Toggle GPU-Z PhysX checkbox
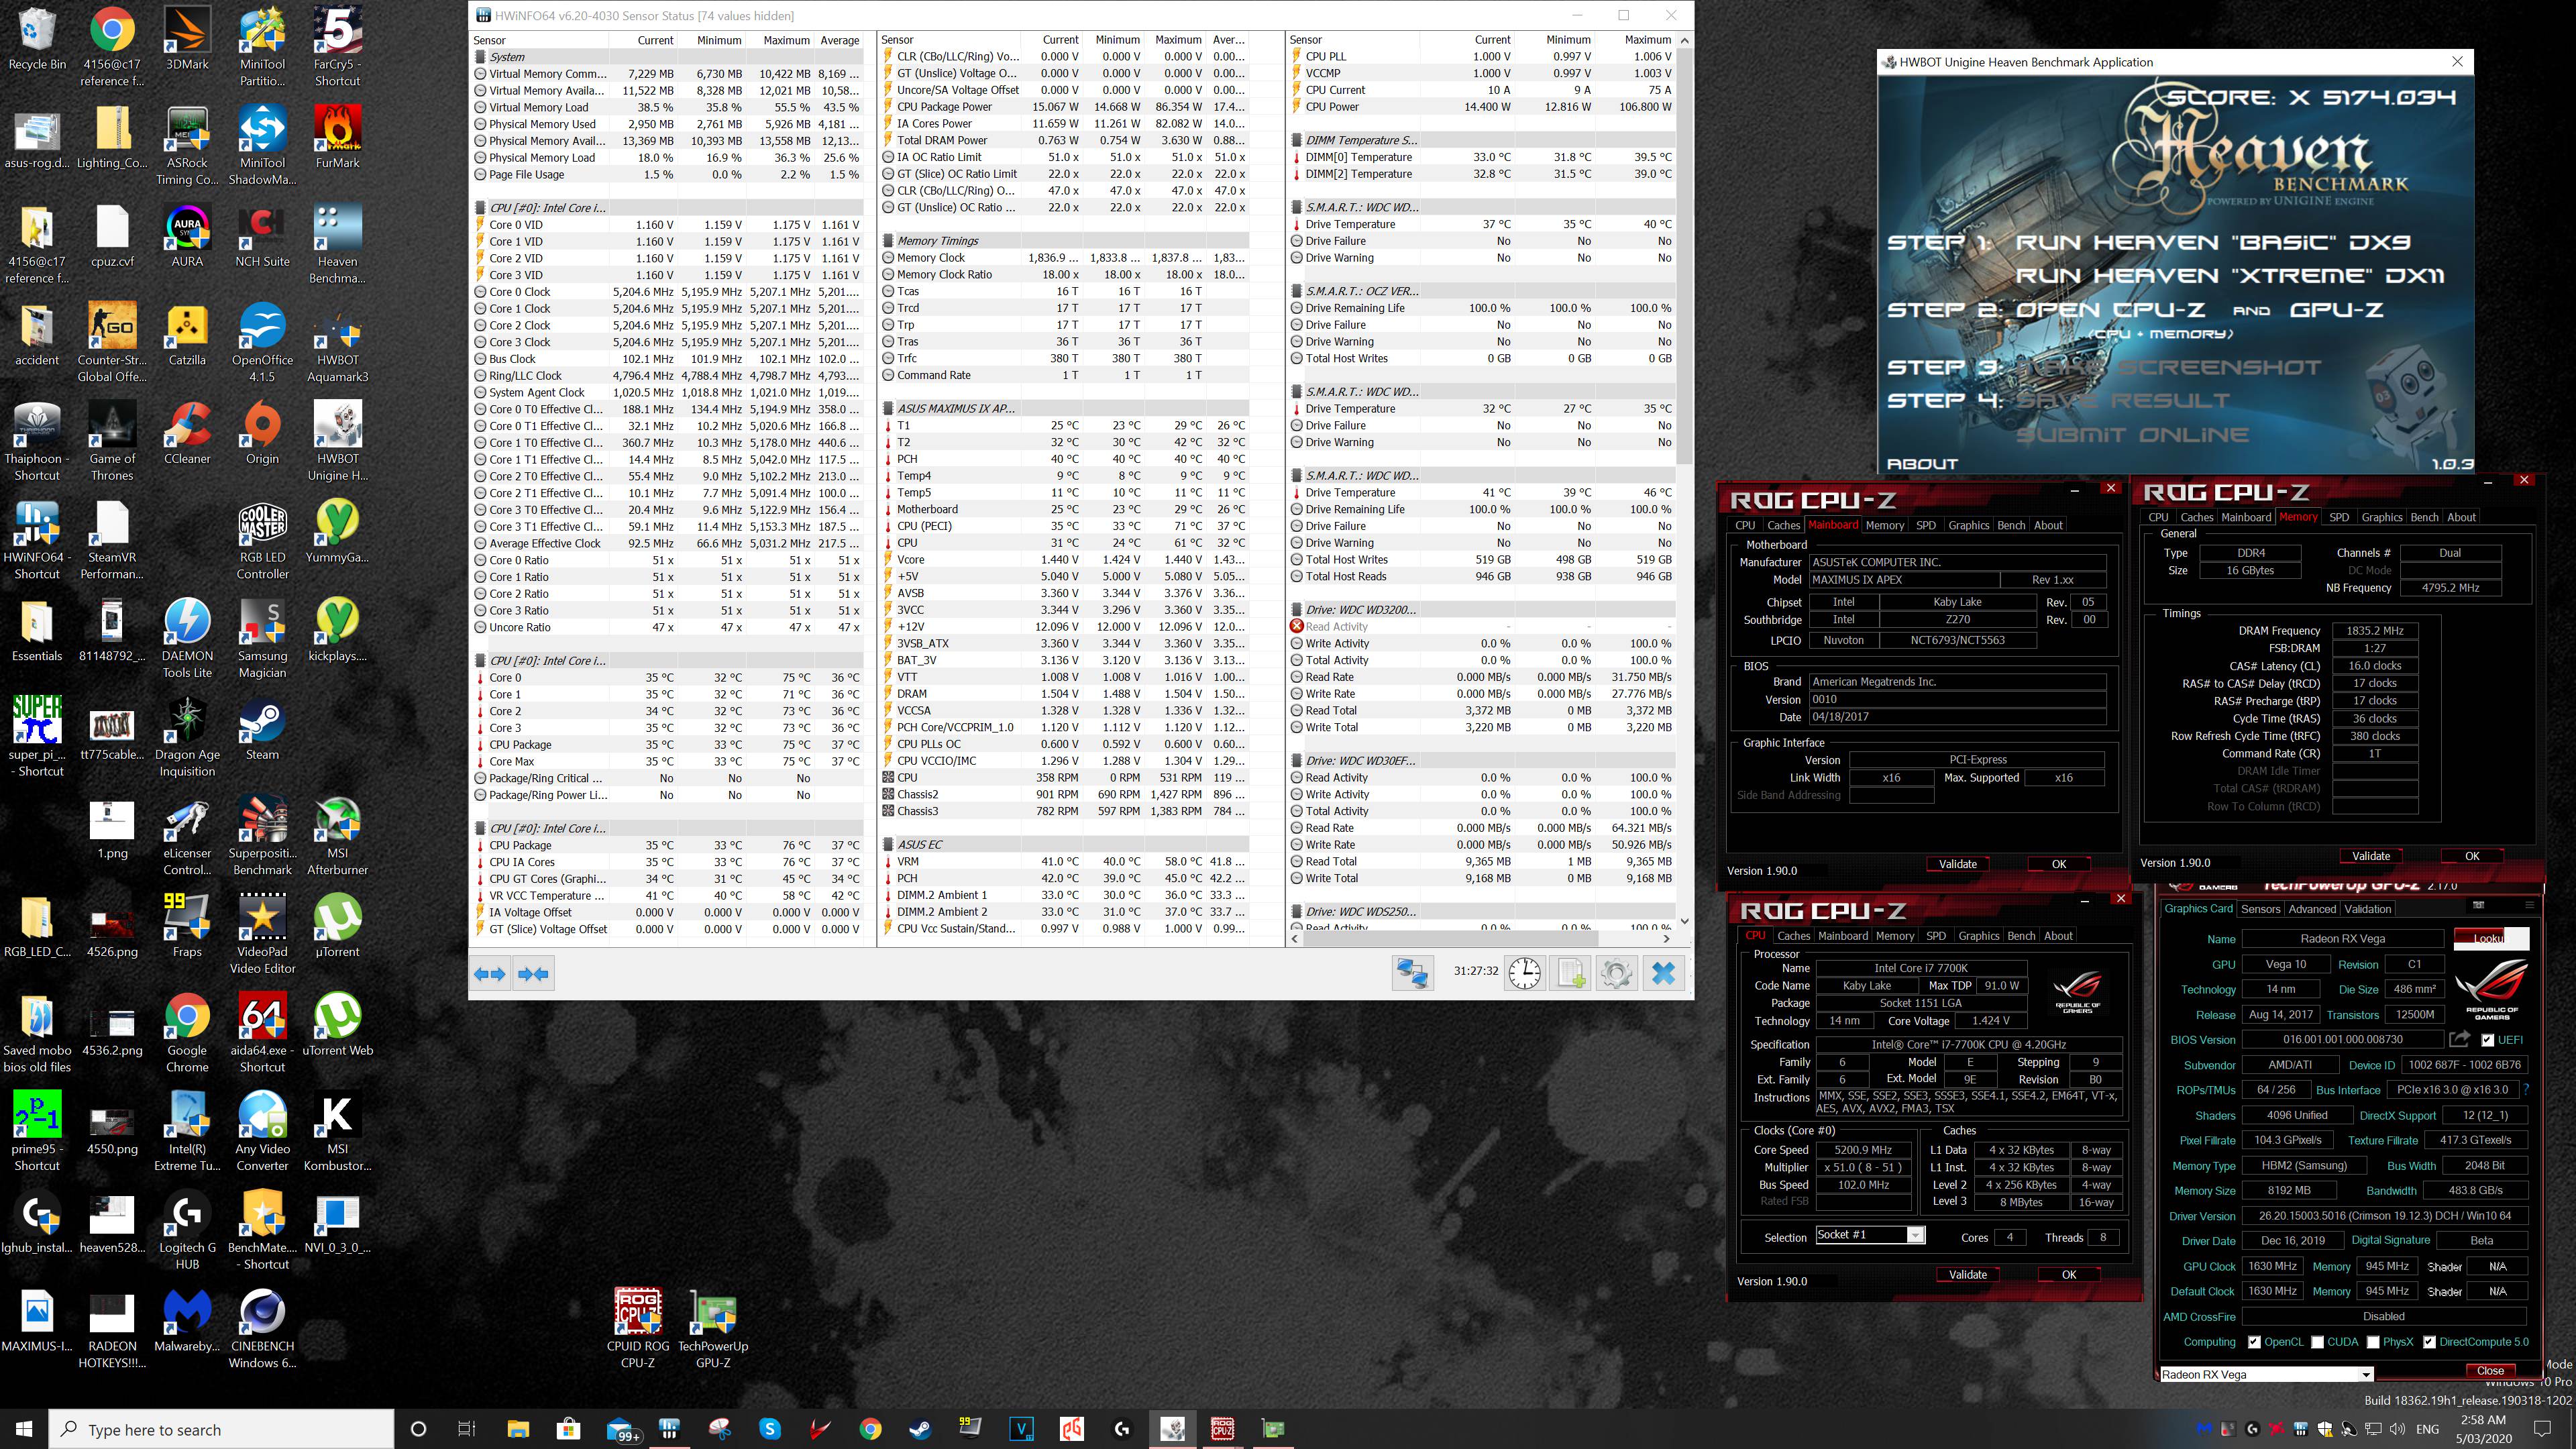This screenshot has width=2576, height=1449. [2372, 1342]
